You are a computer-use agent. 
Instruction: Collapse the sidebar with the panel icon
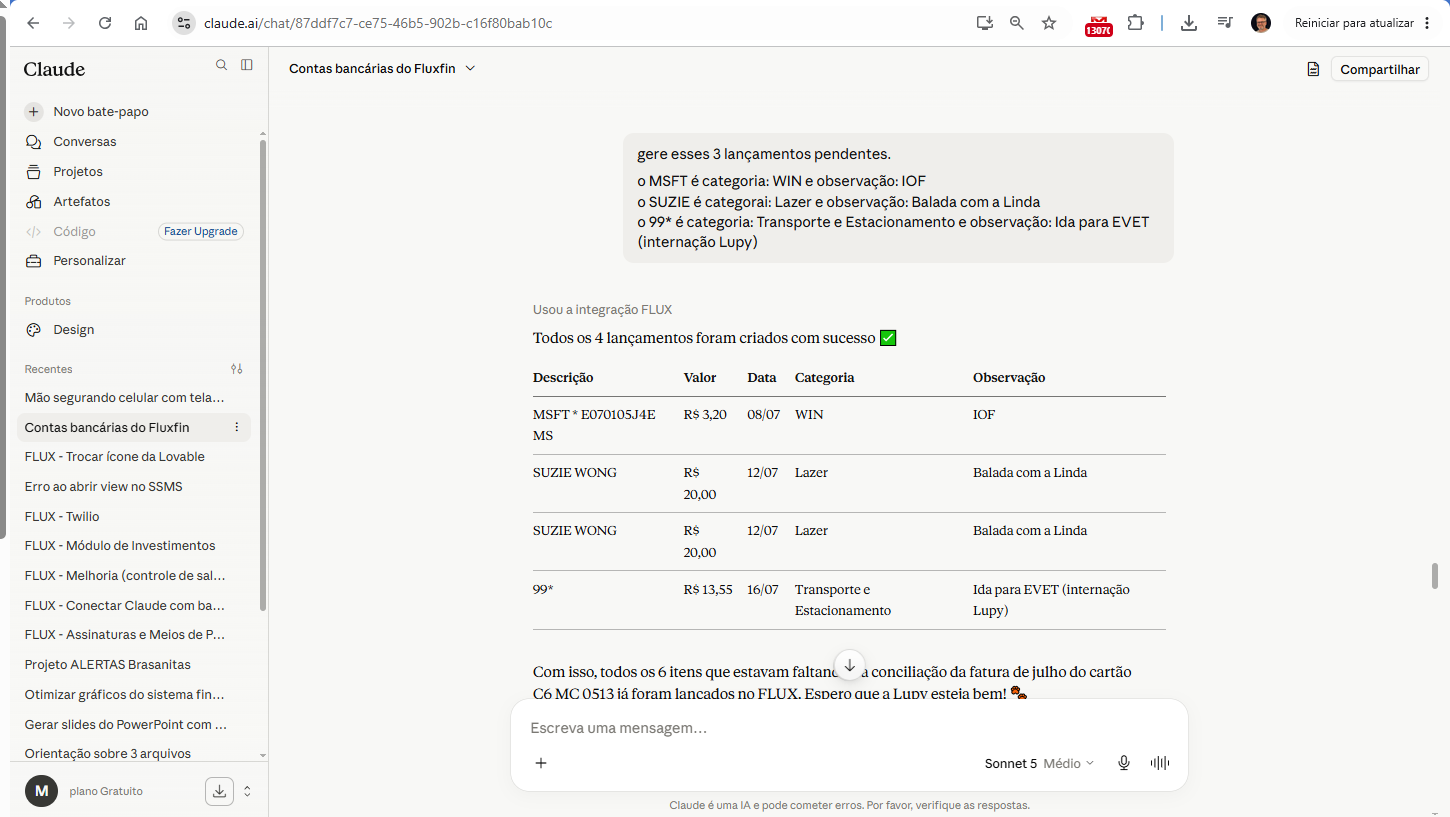click(247, 65)
